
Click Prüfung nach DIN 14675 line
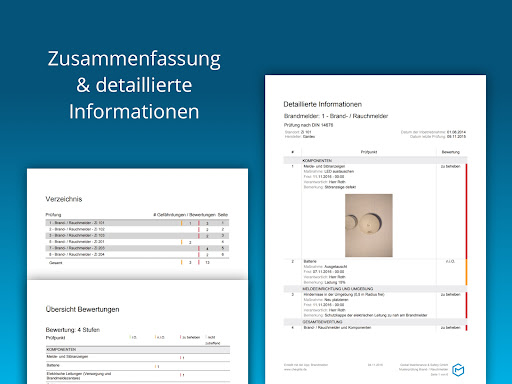click(308, 125)
